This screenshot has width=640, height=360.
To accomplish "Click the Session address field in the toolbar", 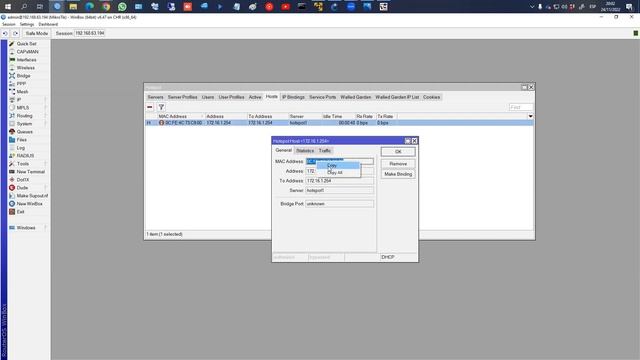I will click(x=89, y=33).
